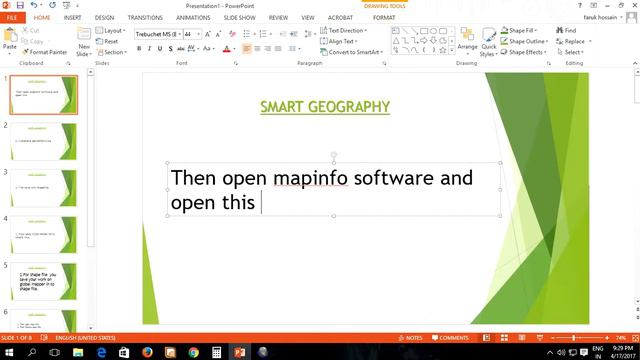Screen dimensions: 640x360
Task: Select the Format Painter tool
Action: click(x=44, y=52)
